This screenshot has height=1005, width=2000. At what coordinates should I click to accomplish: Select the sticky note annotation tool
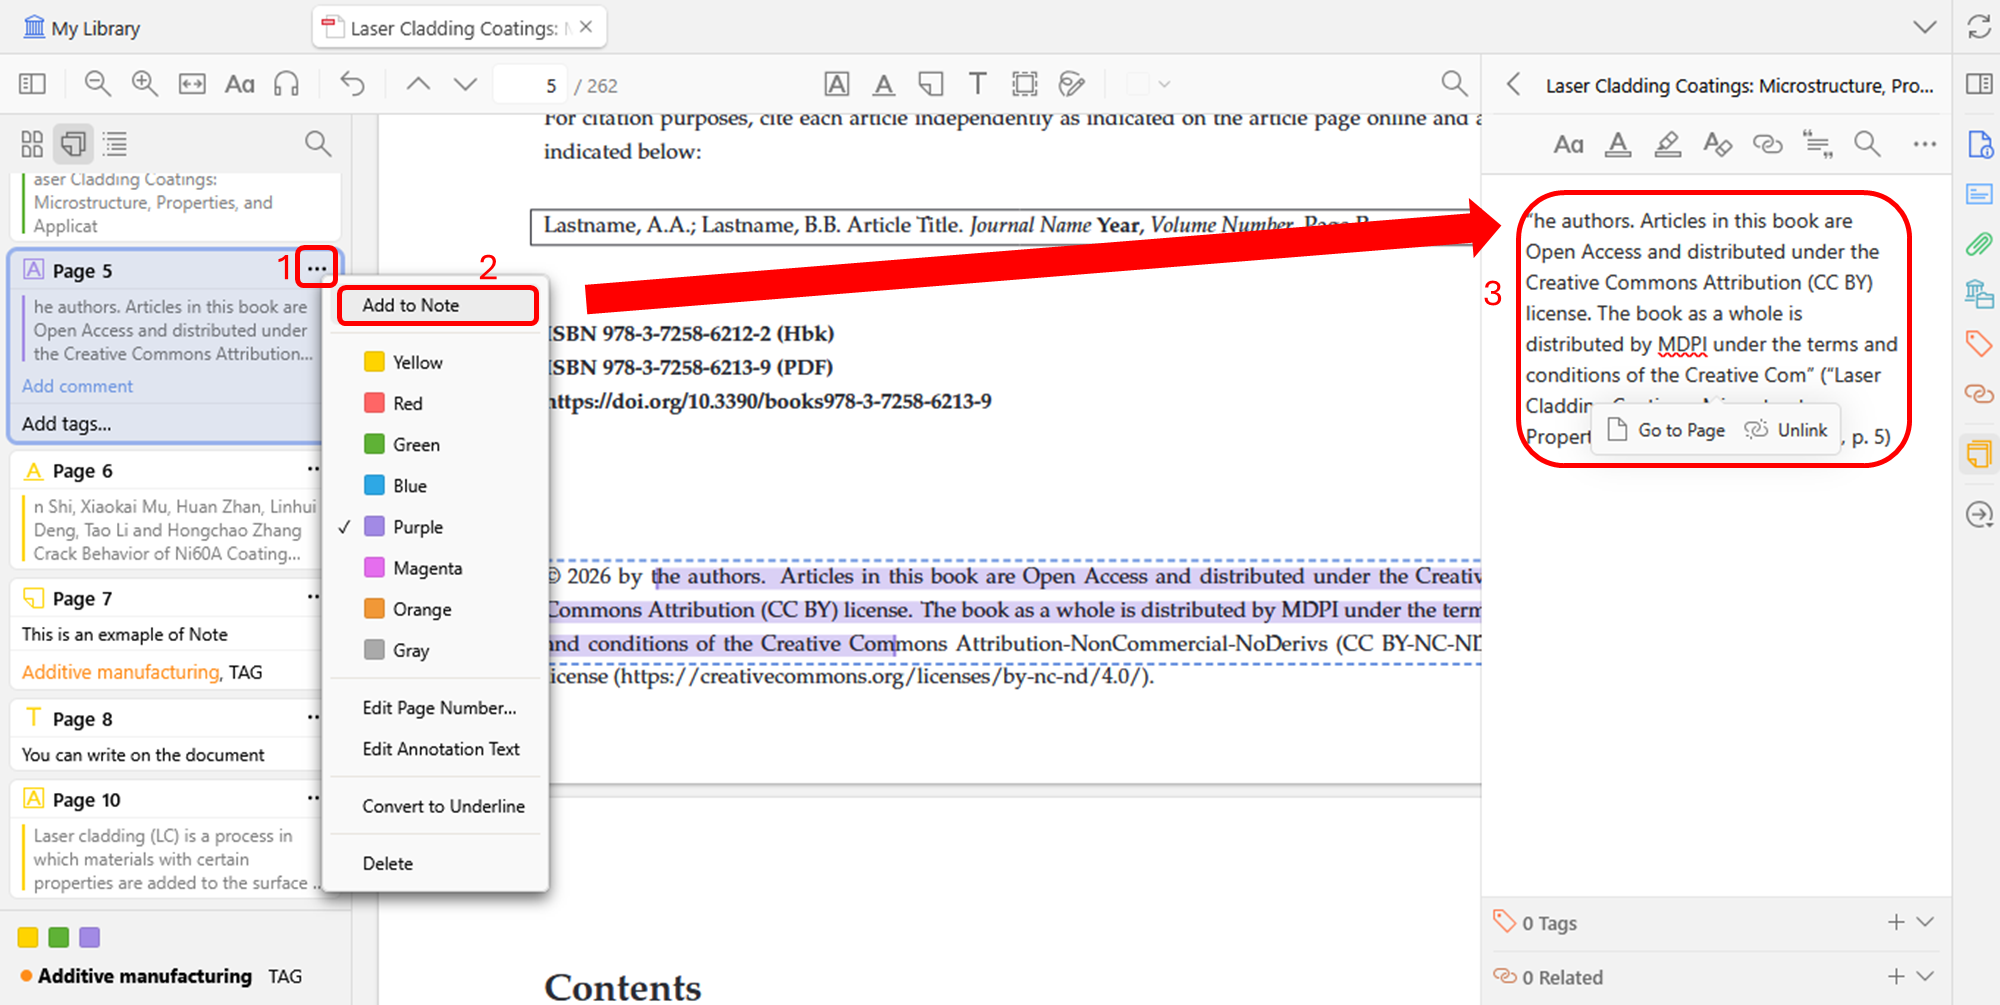(931, 84)
